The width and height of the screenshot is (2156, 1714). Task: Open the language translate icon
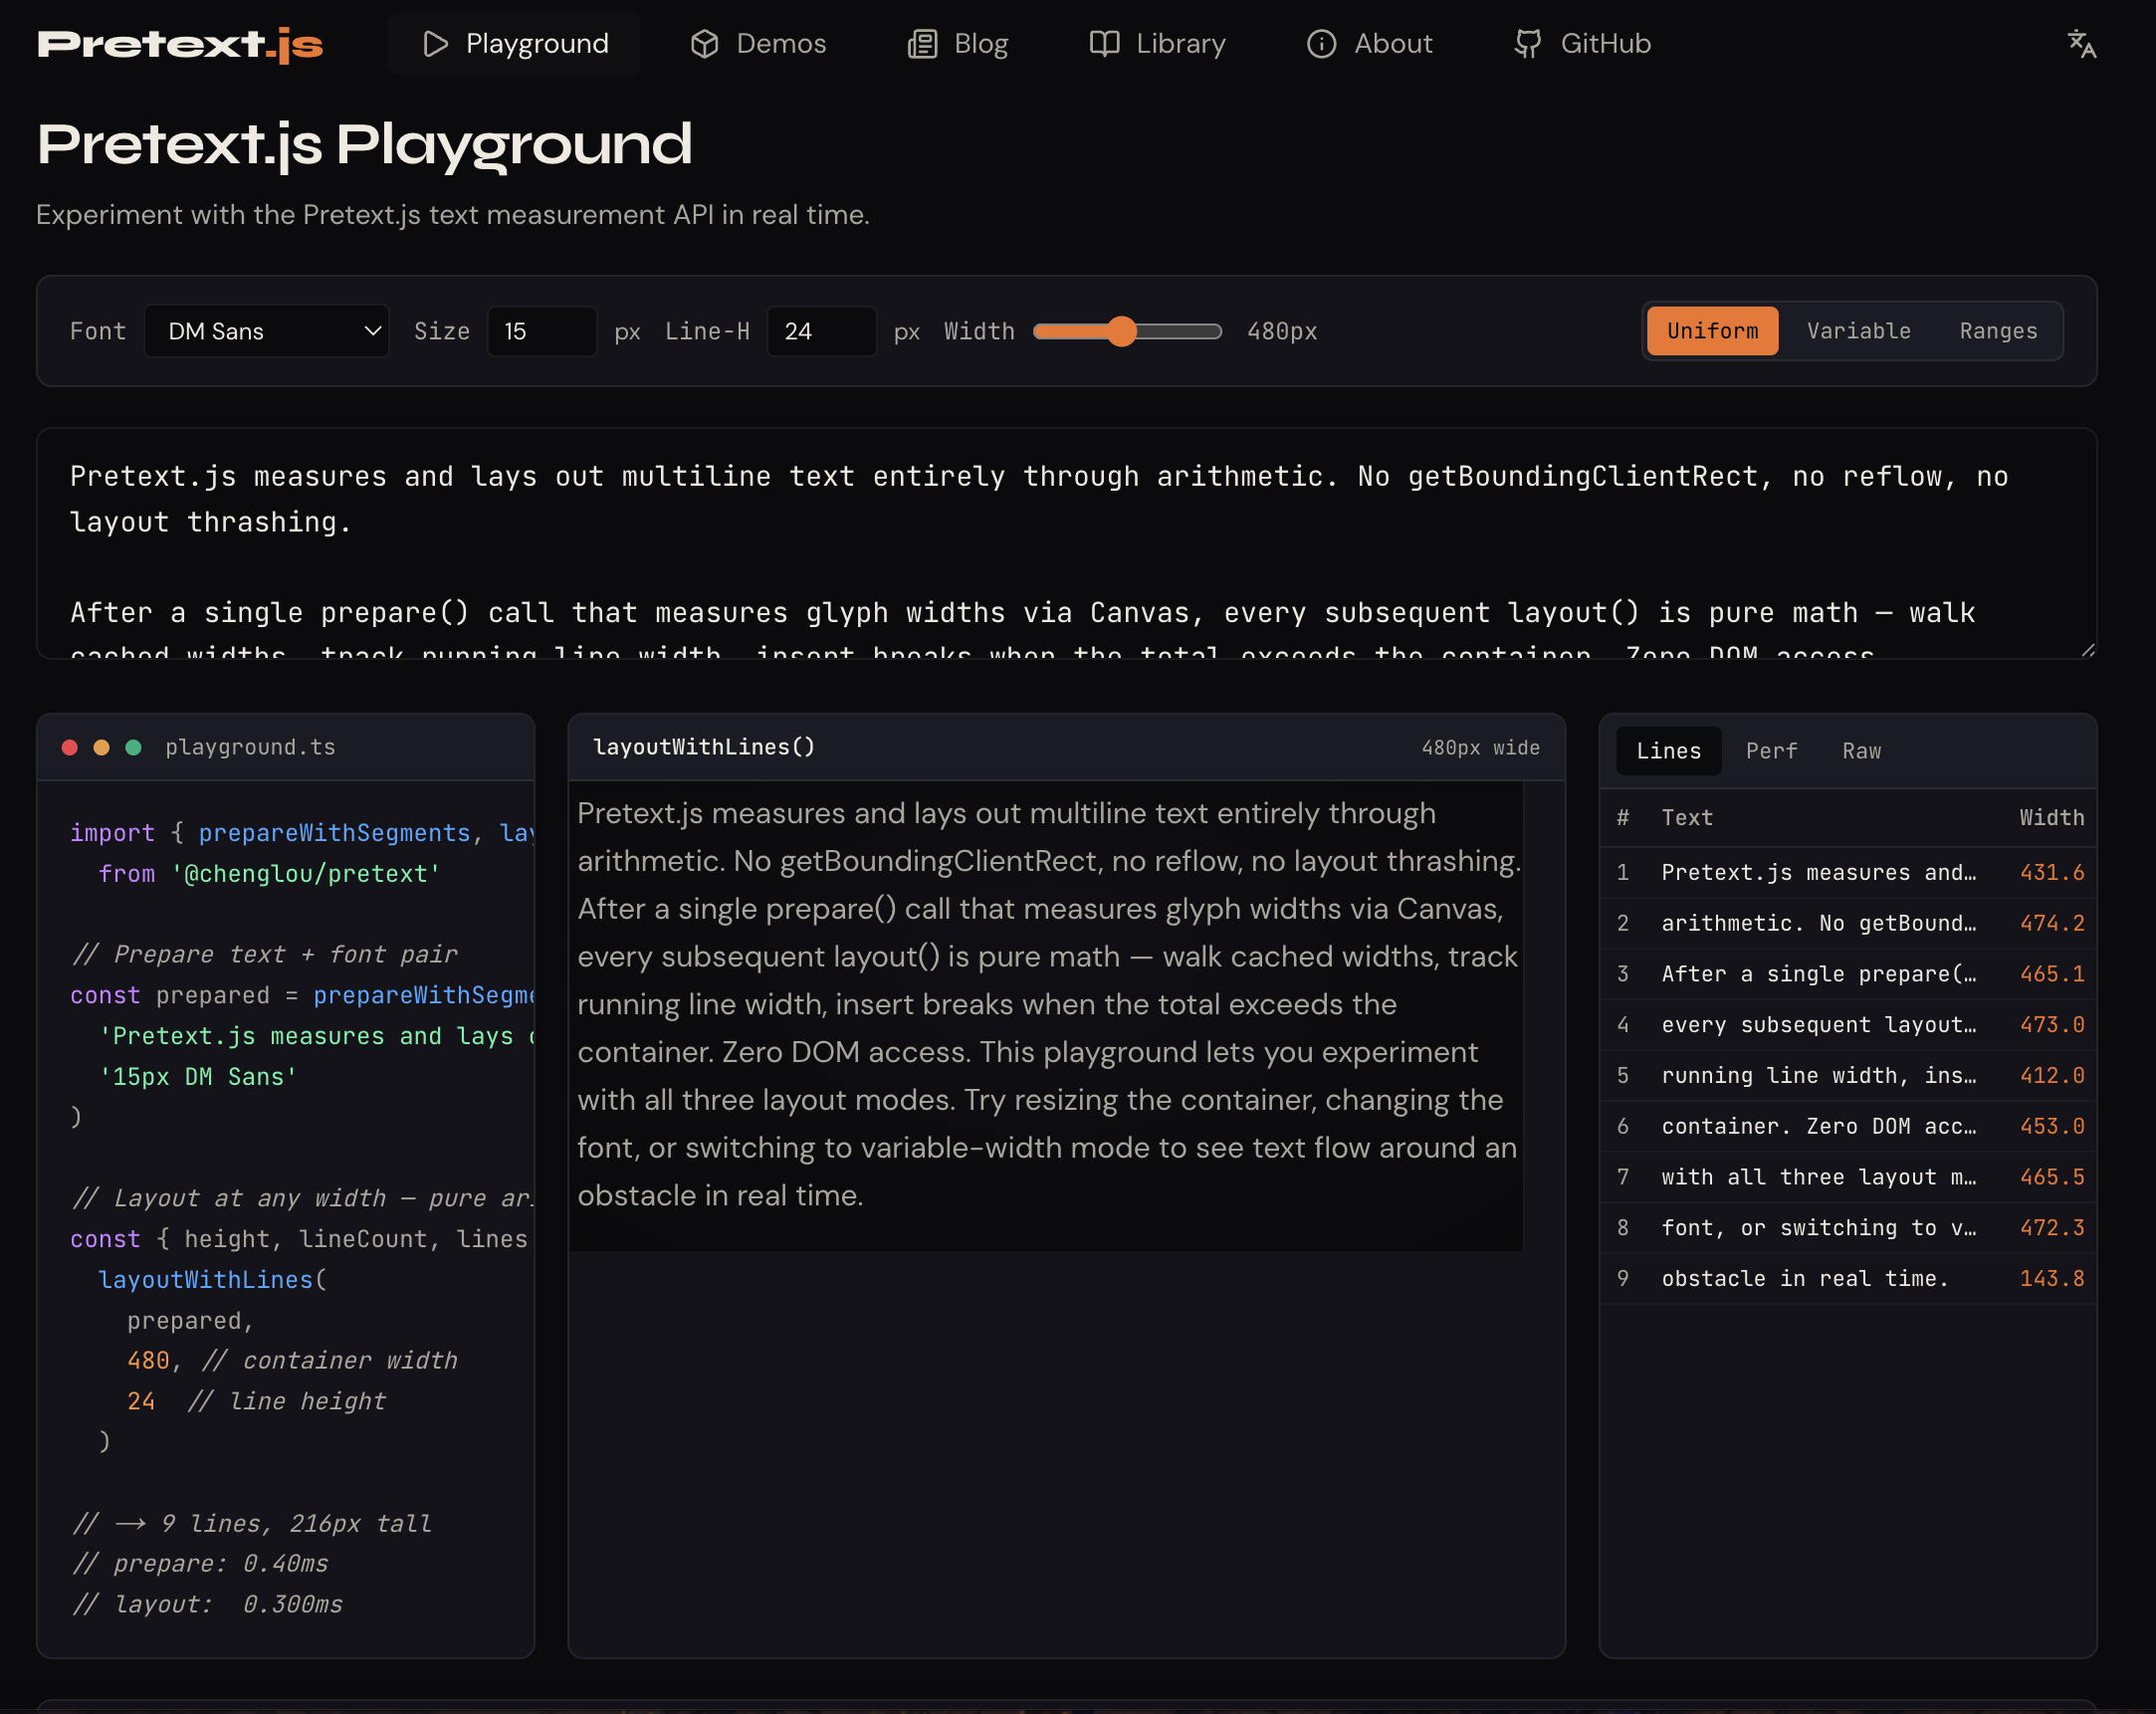(x=2081, y=44)
